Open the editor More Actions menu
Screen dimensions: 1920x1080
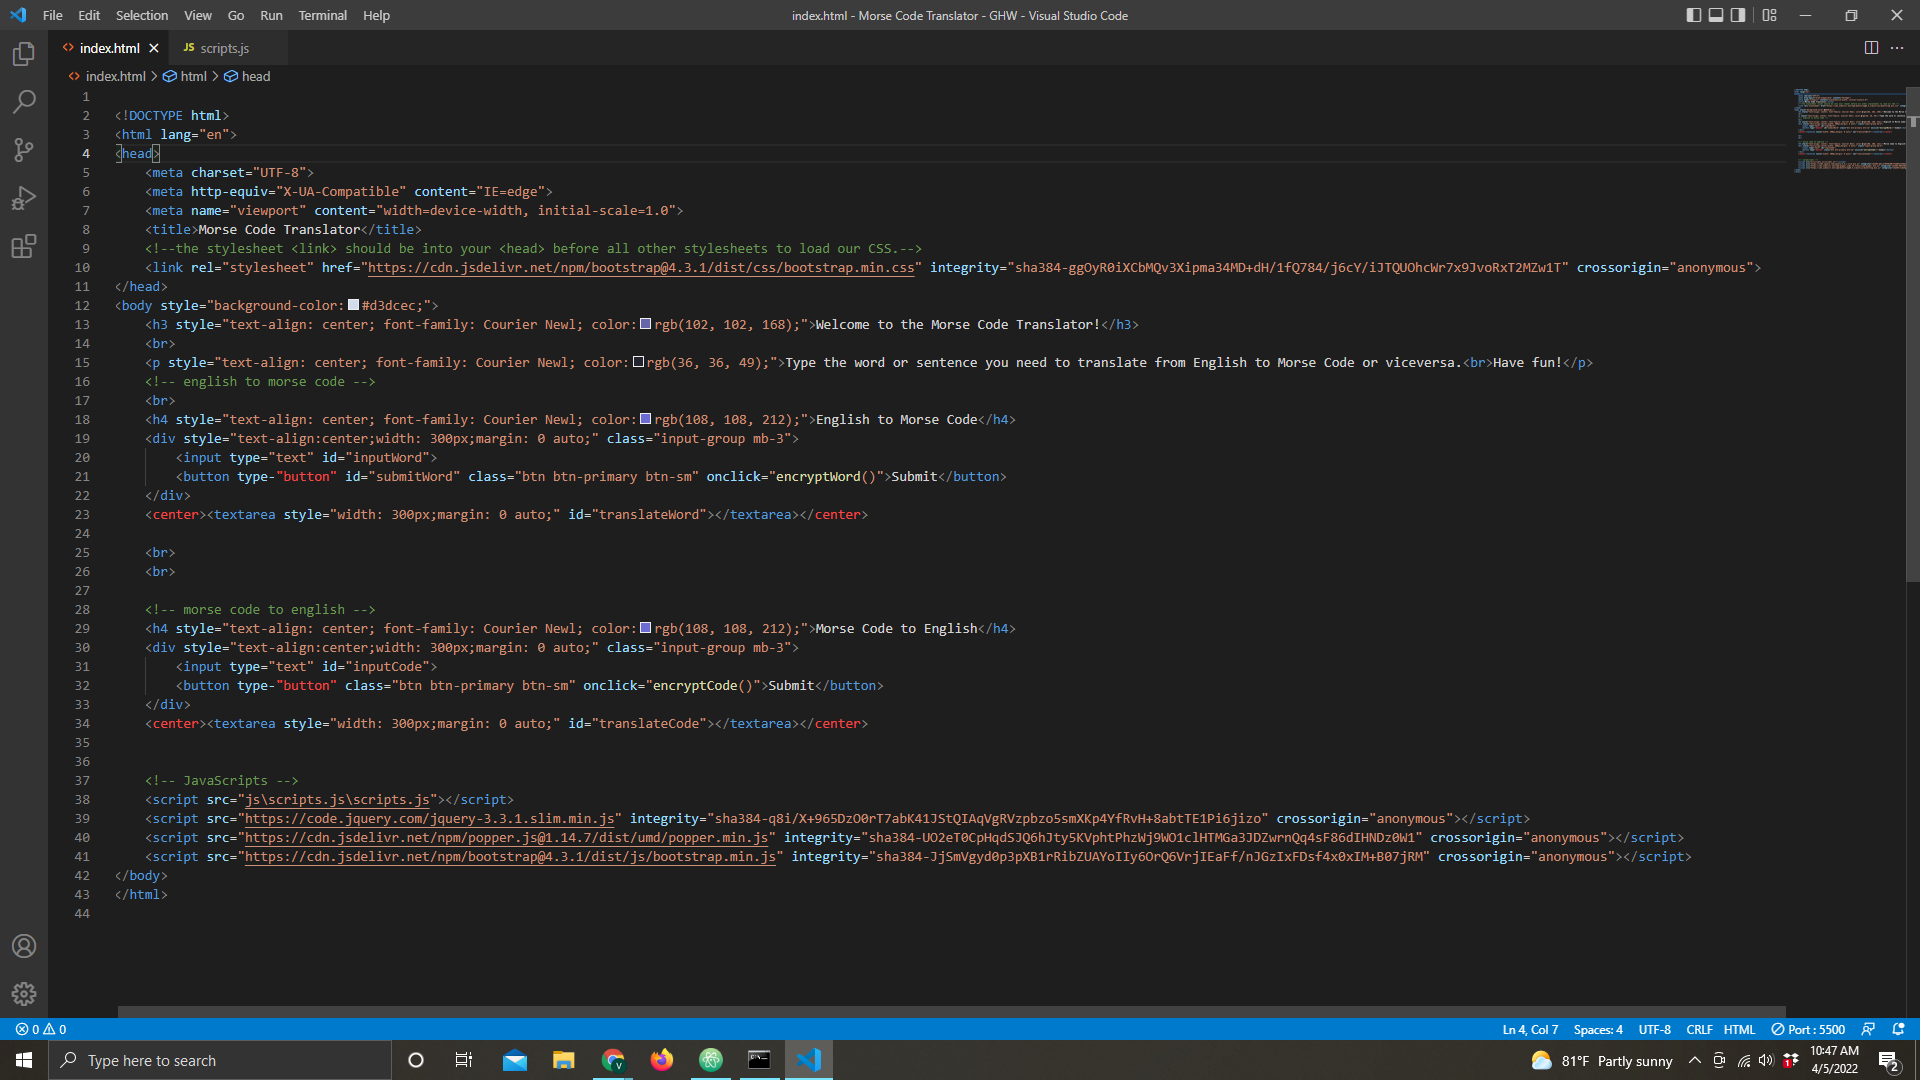[1897, 47]
